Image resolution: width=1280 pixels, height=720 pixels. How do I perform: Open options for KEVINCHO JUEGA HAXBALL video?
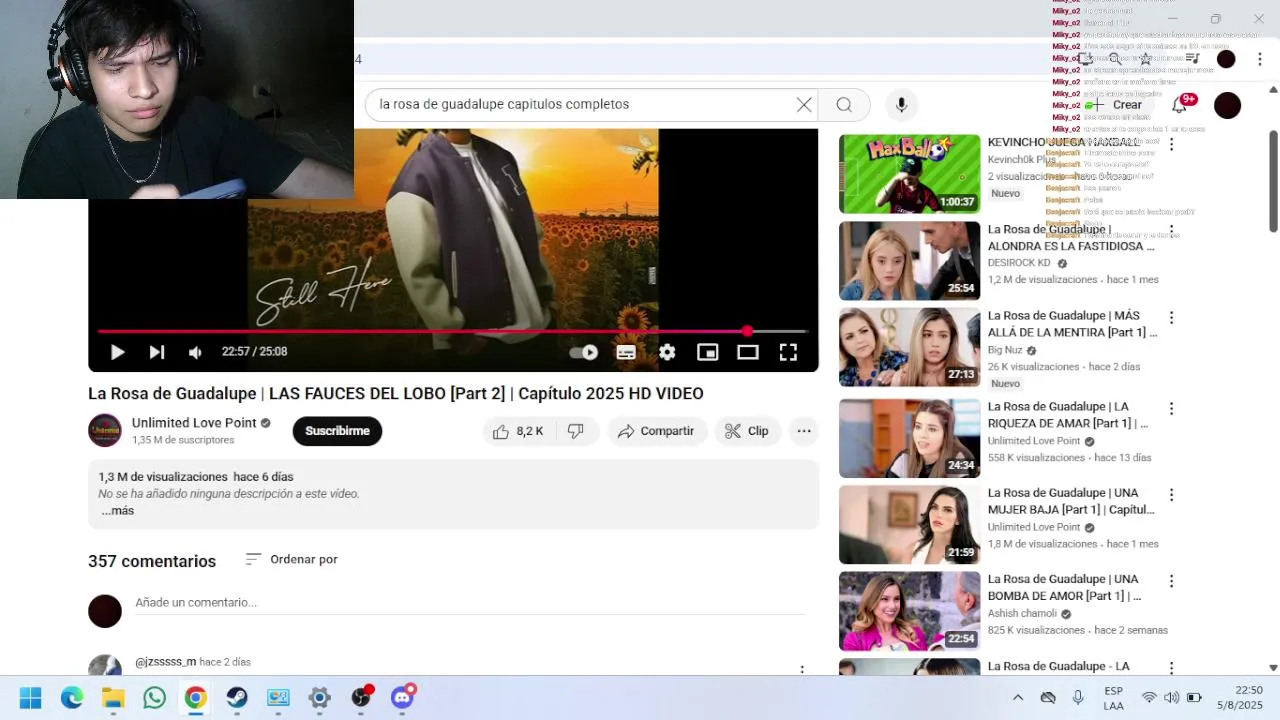coord(1171,145)
